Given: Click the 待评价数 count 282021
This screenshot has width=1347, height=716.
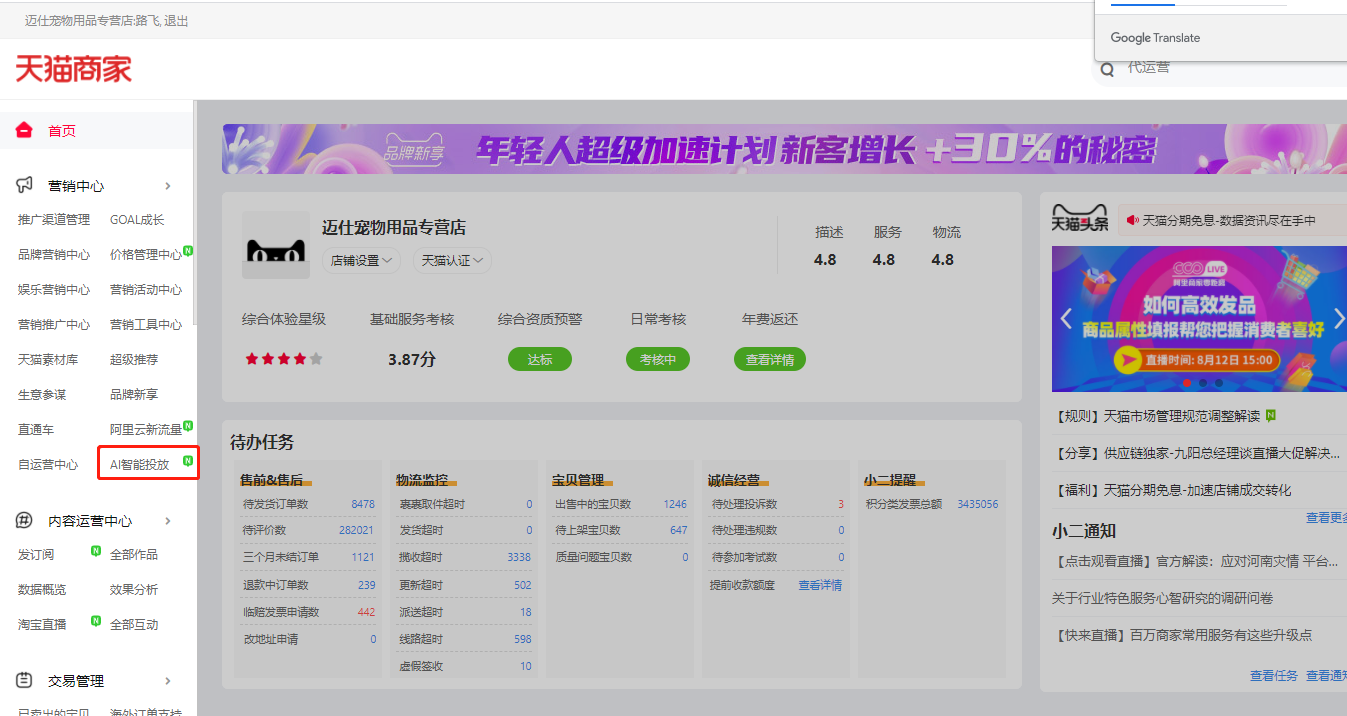Looking at the screenshot, I should point(356,530).
